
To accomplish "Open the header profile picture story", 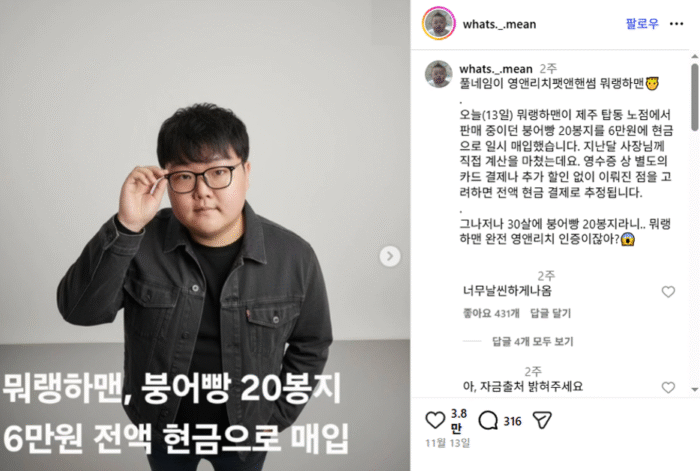I will (439, 23).
